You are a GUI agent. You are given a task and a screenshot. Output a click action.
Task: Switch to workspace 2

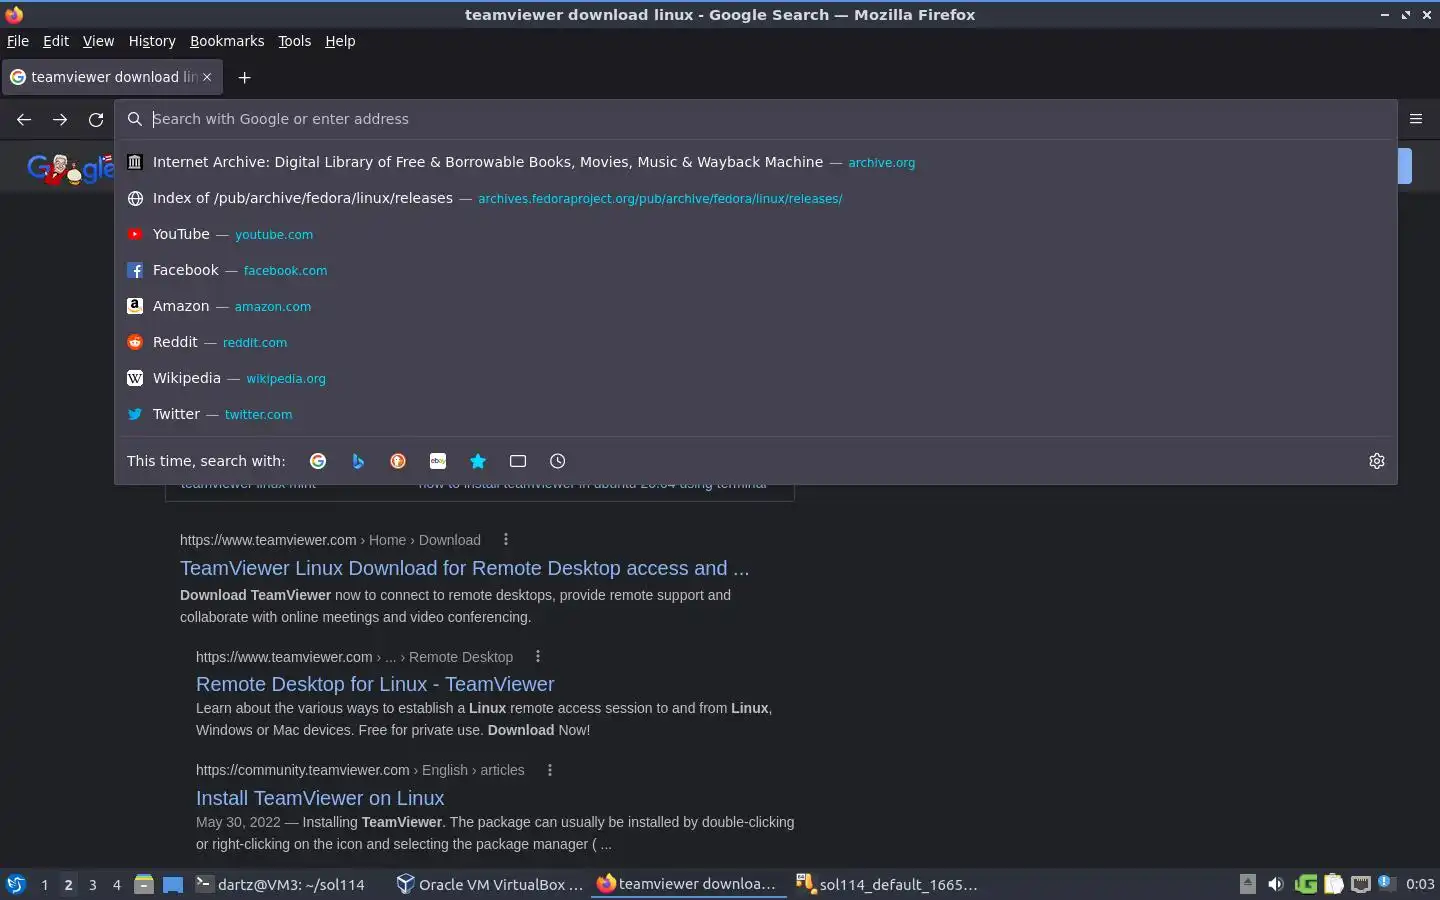(x=68, y=884)
